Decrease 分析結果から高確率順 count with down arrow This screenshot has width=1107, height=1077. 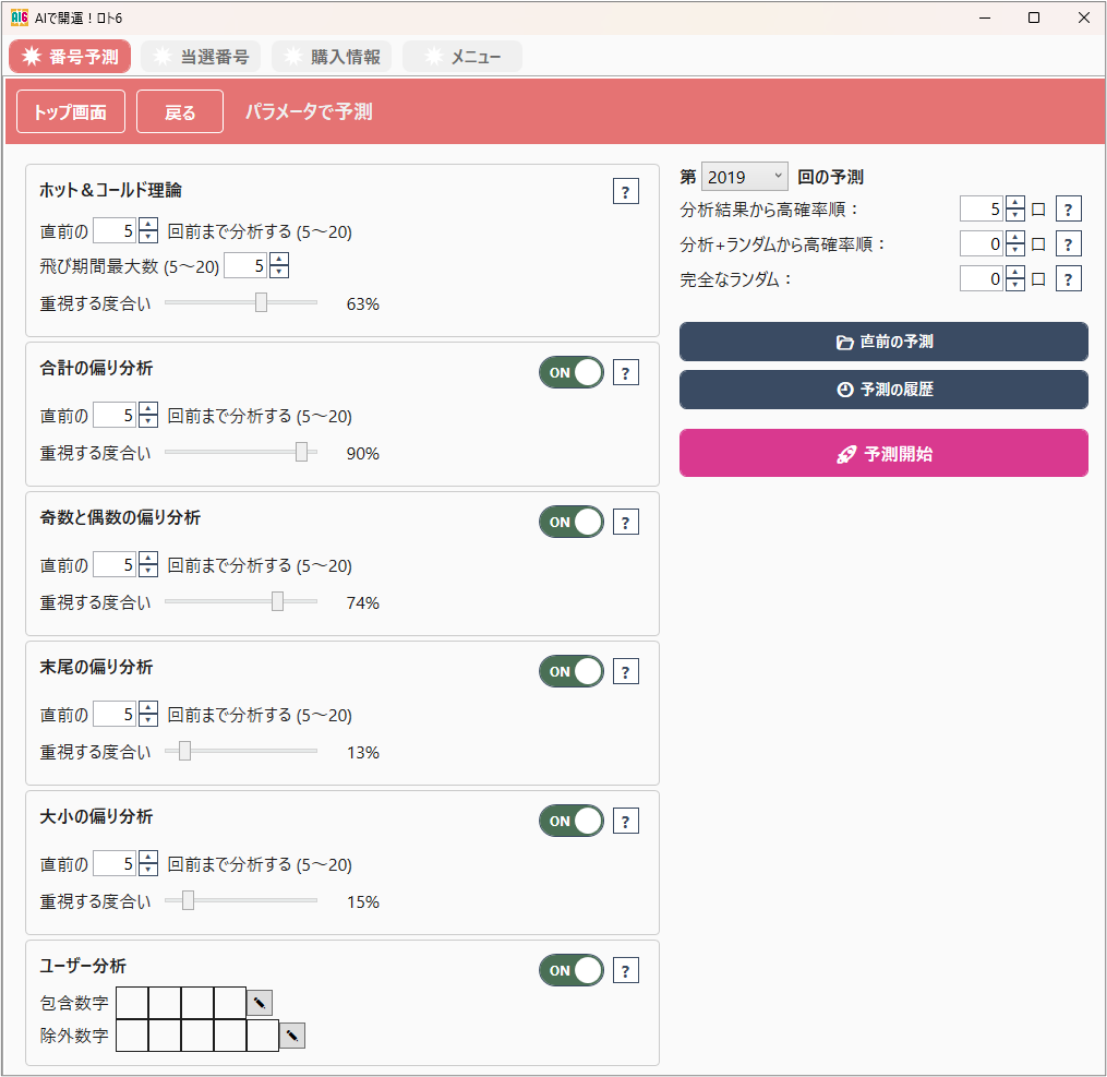coord(1015,215)
